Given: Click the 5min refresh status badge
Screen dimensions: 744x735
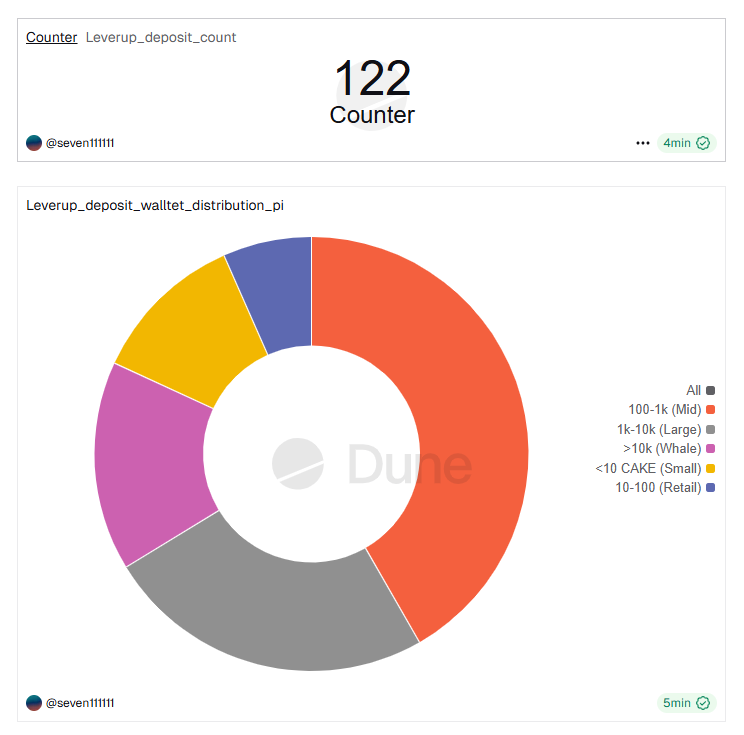Looking at the screenshot, I should tap(686, 703).
